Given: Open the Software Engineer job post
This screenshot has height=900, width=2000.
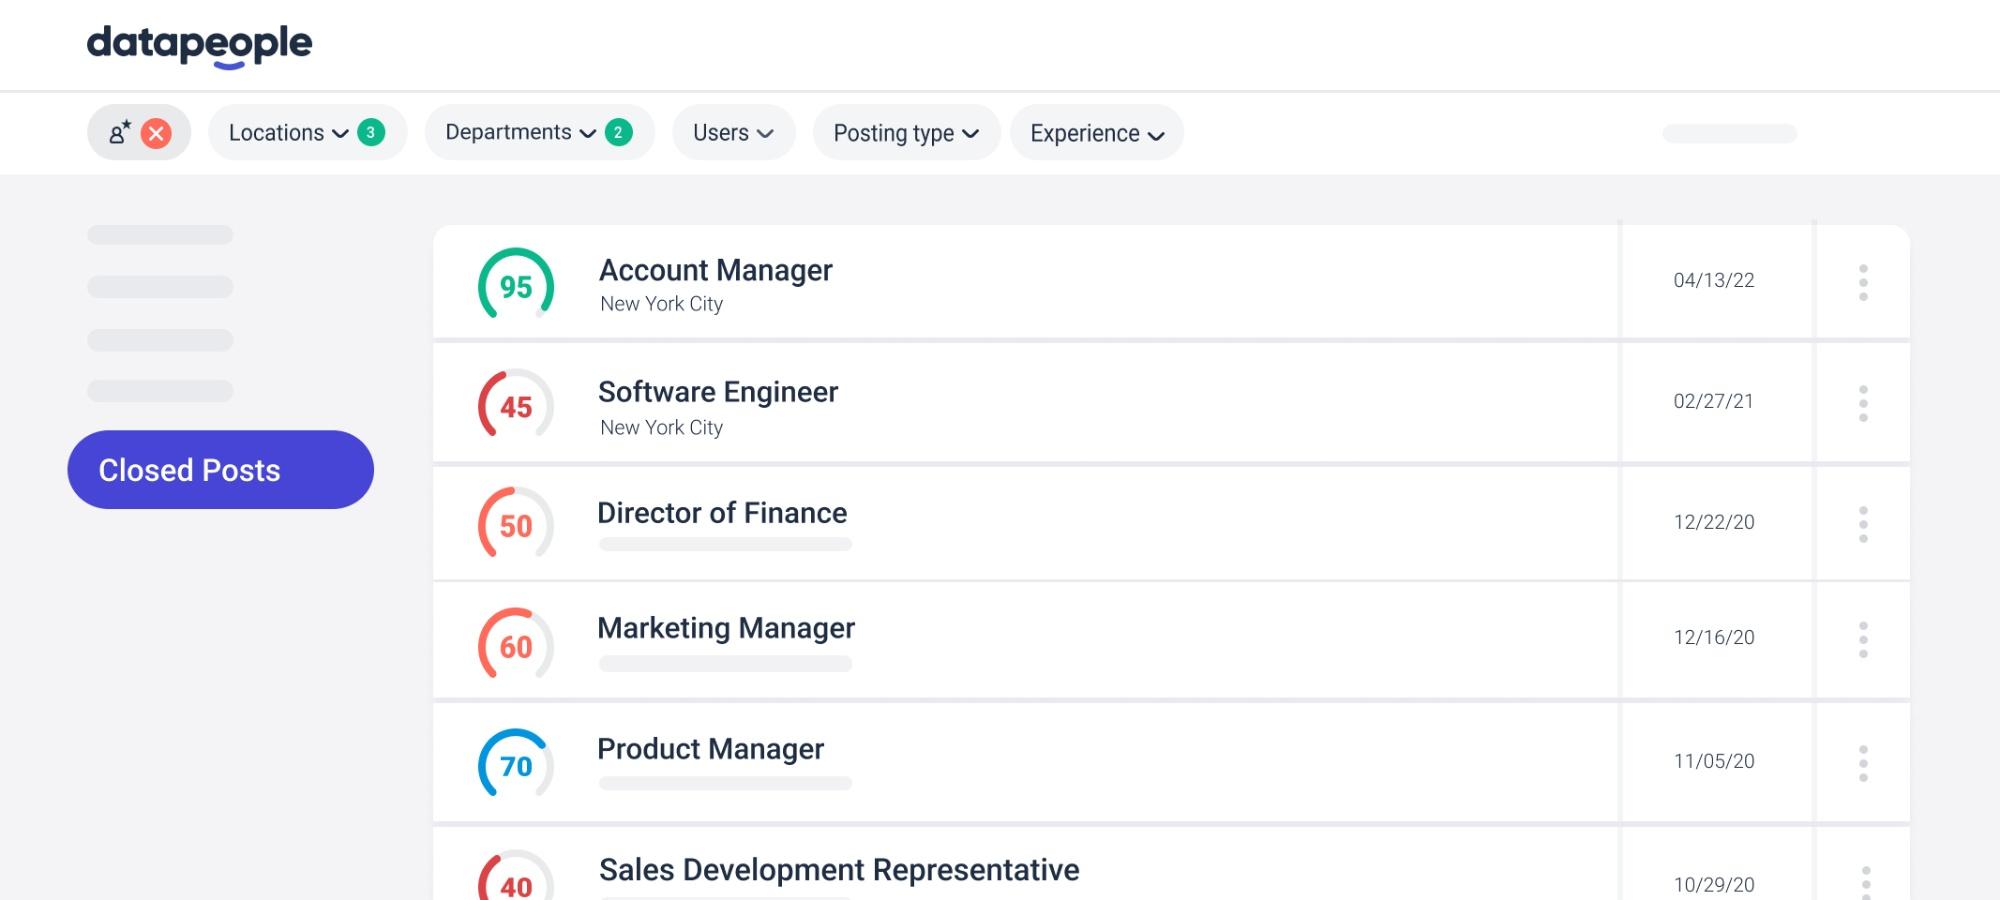Looking at the screenshot, I should coord(718,392).
